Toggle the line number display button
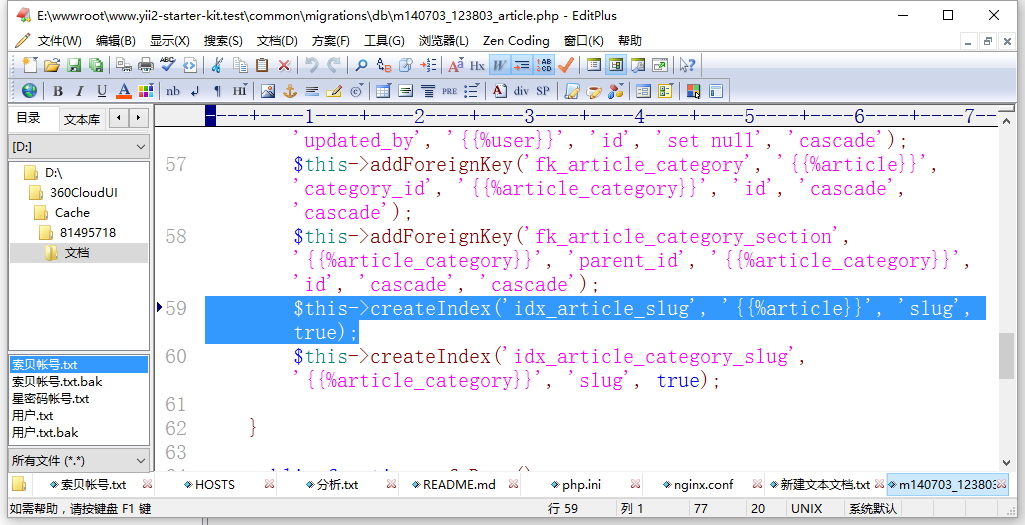 coord(544,65)
